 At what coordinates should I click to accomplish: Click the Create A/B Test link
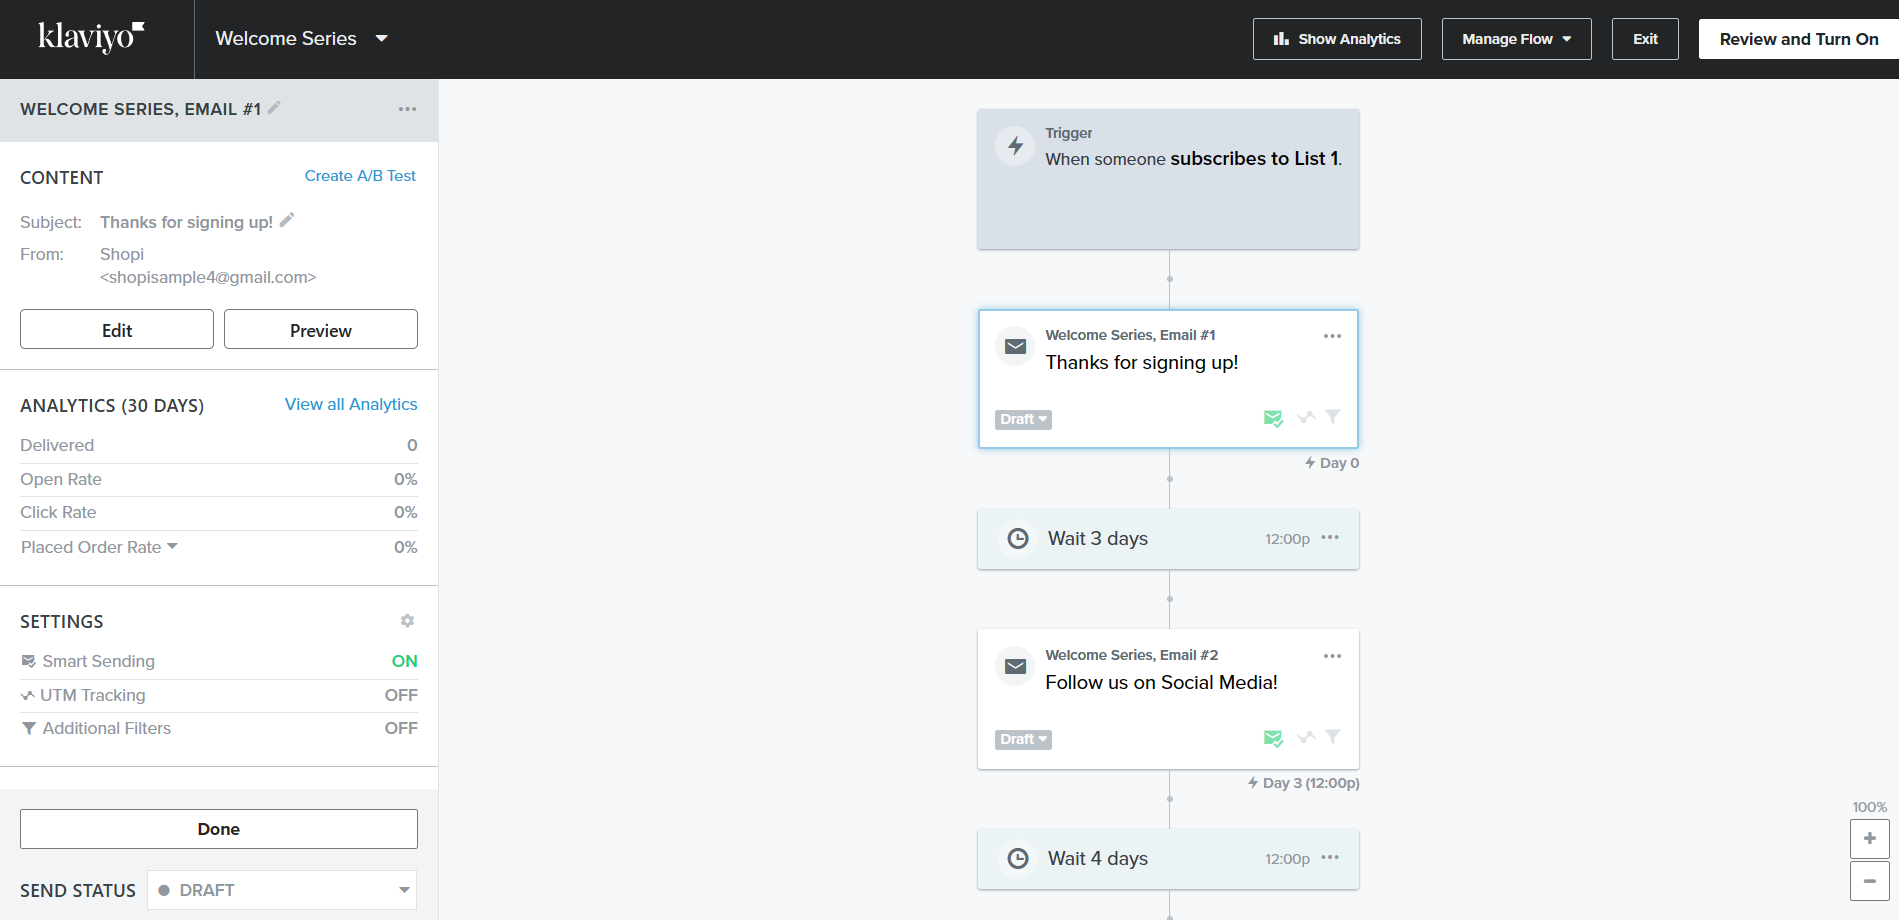[x=360, y=176]
